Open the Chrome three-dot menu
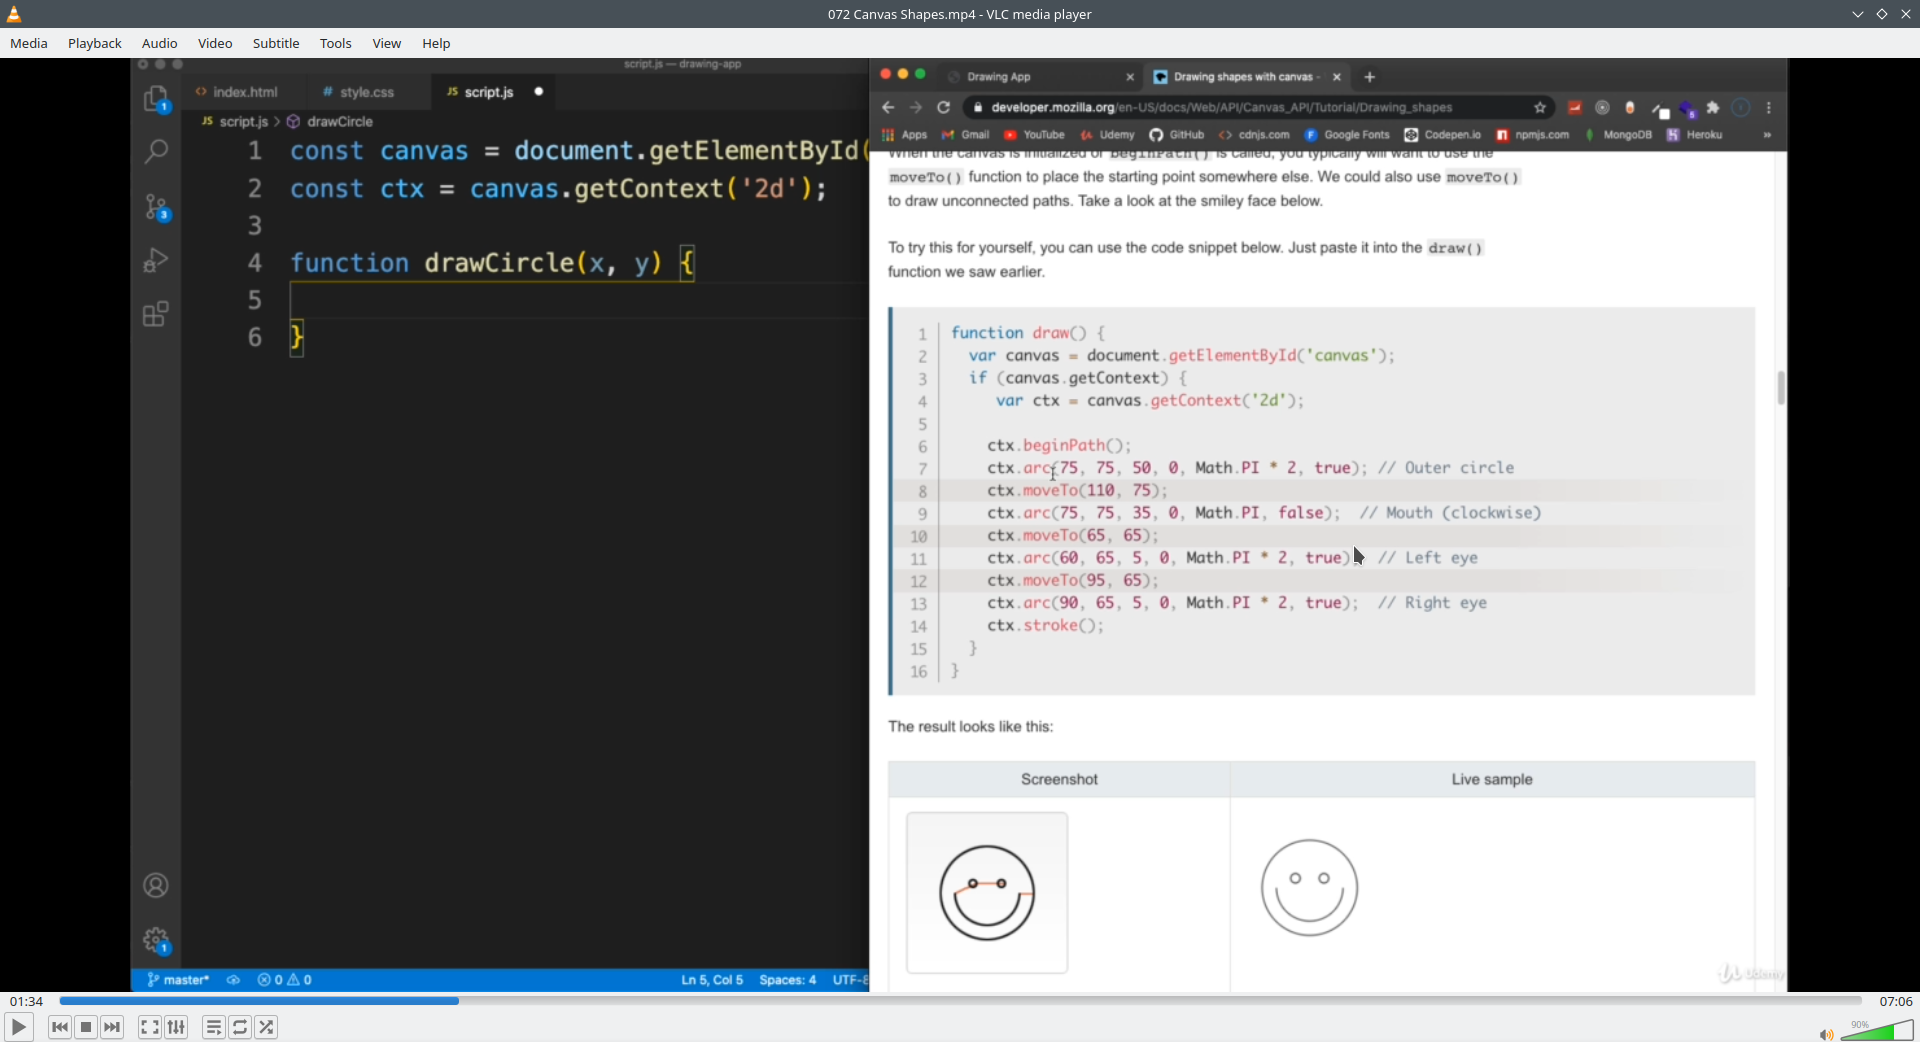Screen dimensions: 1920x1042 click(1769, 107)
